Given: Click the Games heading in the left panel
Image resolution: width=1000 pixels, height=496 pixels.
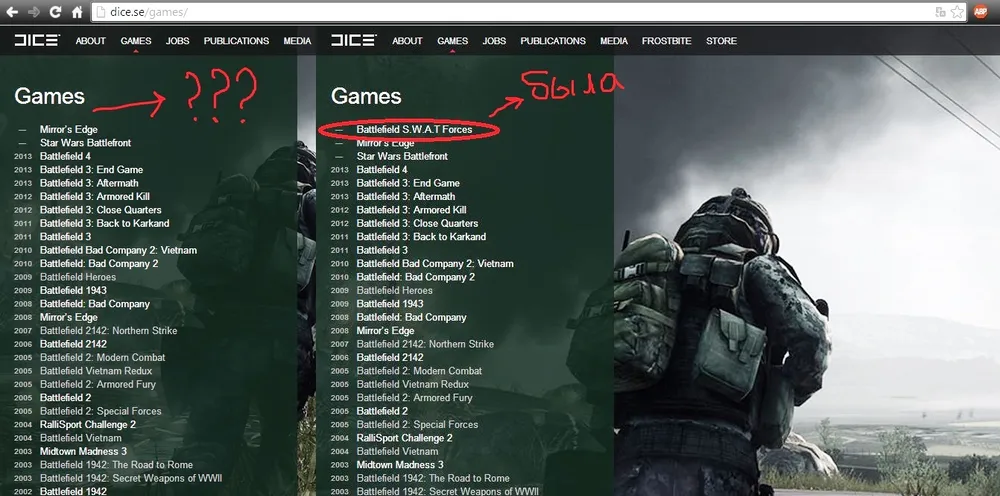Looking at the screenshot, I should 49,96.
